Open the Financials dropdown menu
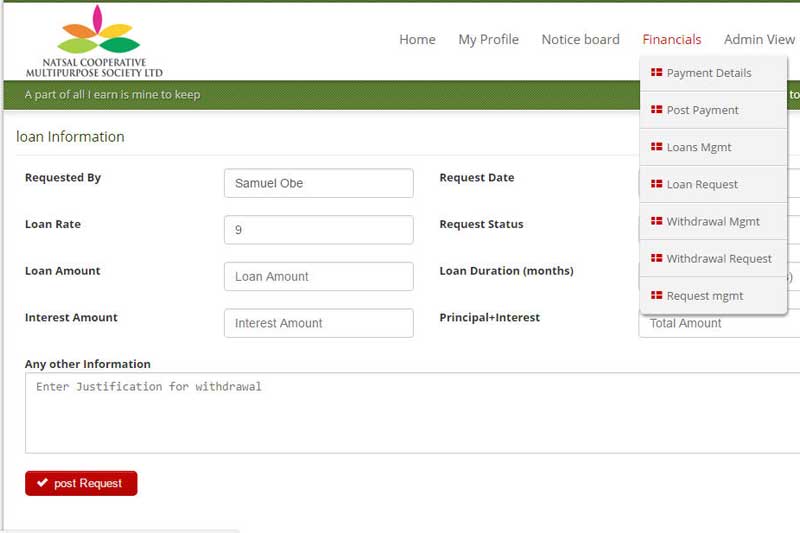The height and width of the screenshot is (533, 800). 671,40
